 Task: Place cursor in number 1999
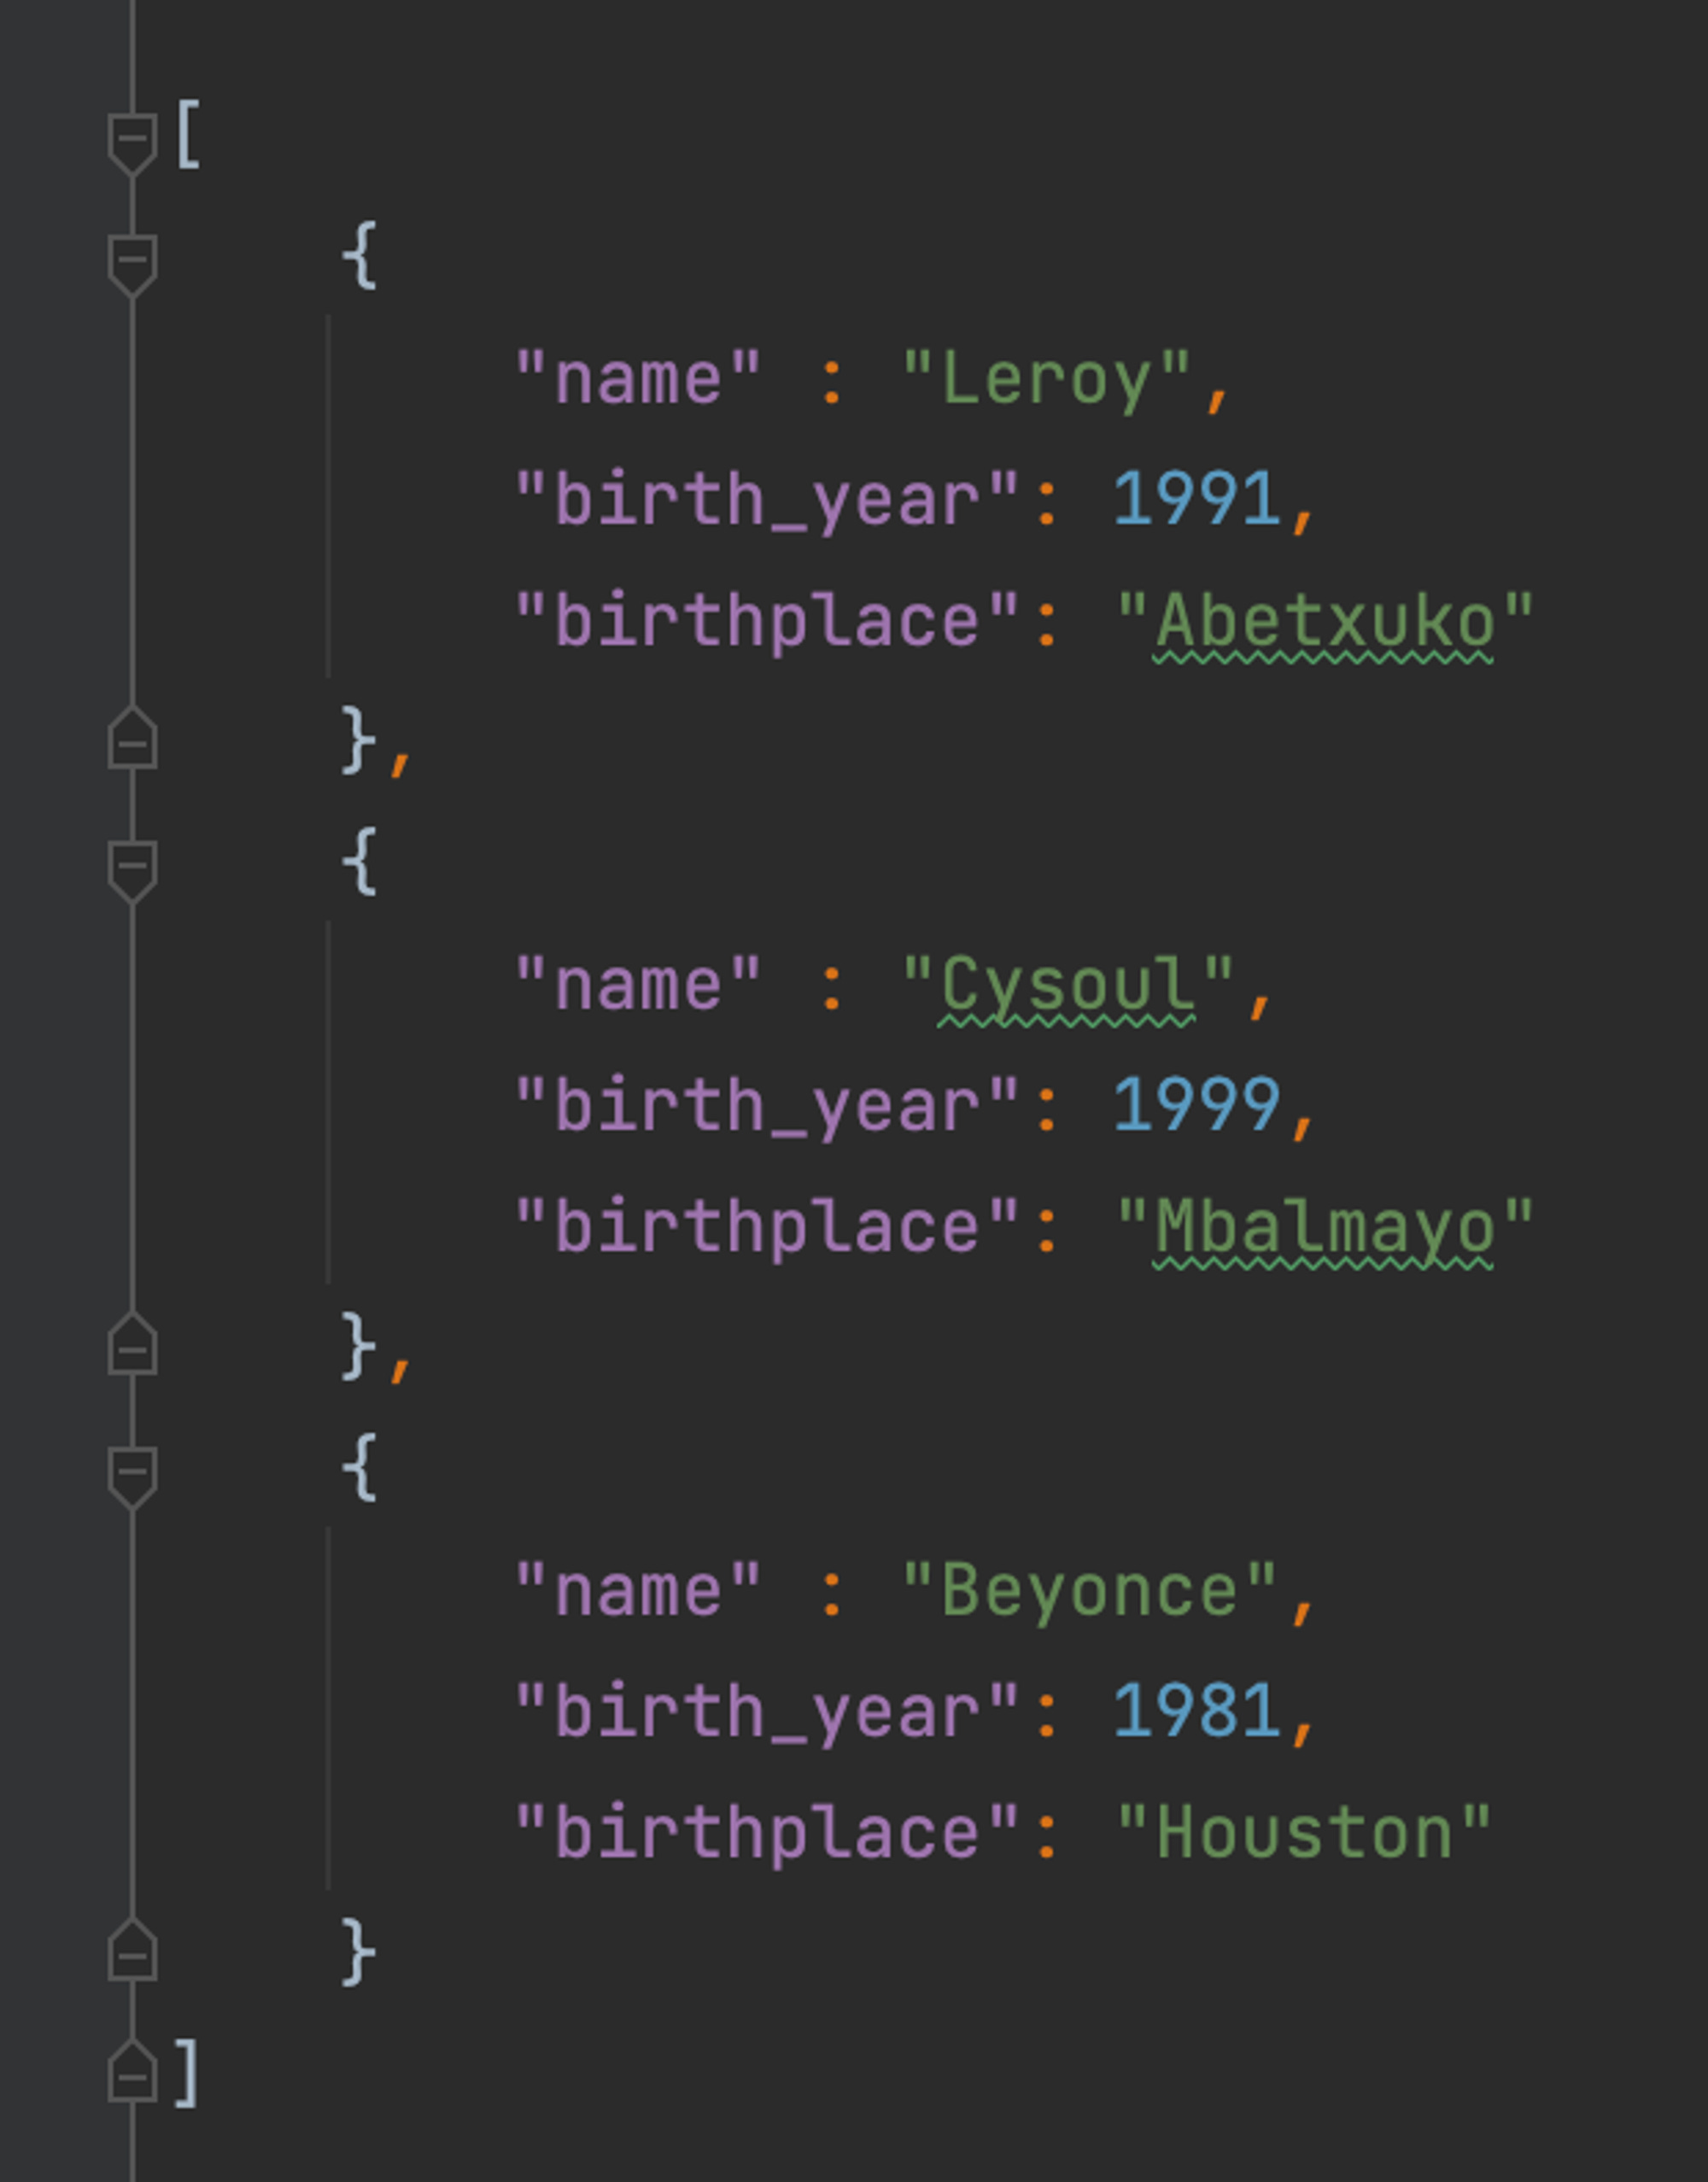pyautogui.click(x=1196, y=1106)
